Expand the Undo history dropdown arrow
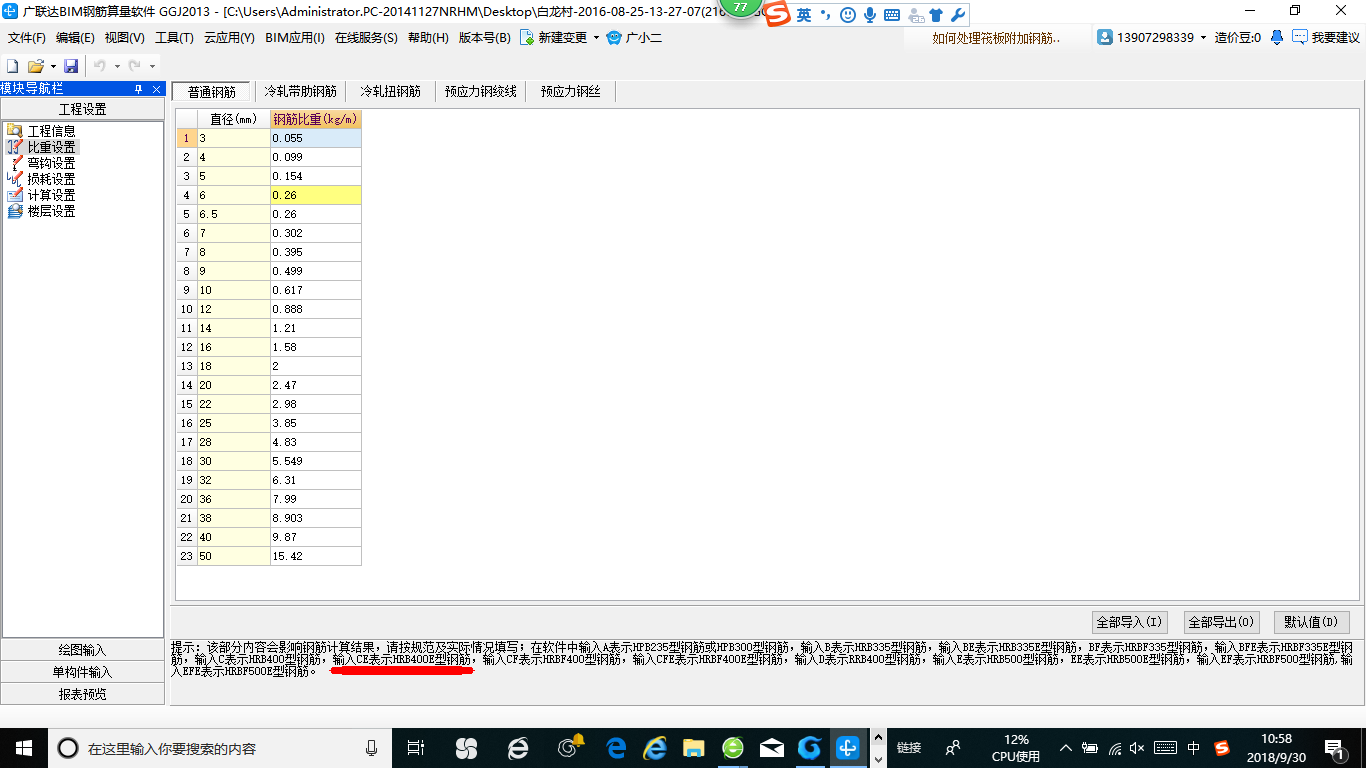This screenshot has height=768, width=1366. click(117, 66)
